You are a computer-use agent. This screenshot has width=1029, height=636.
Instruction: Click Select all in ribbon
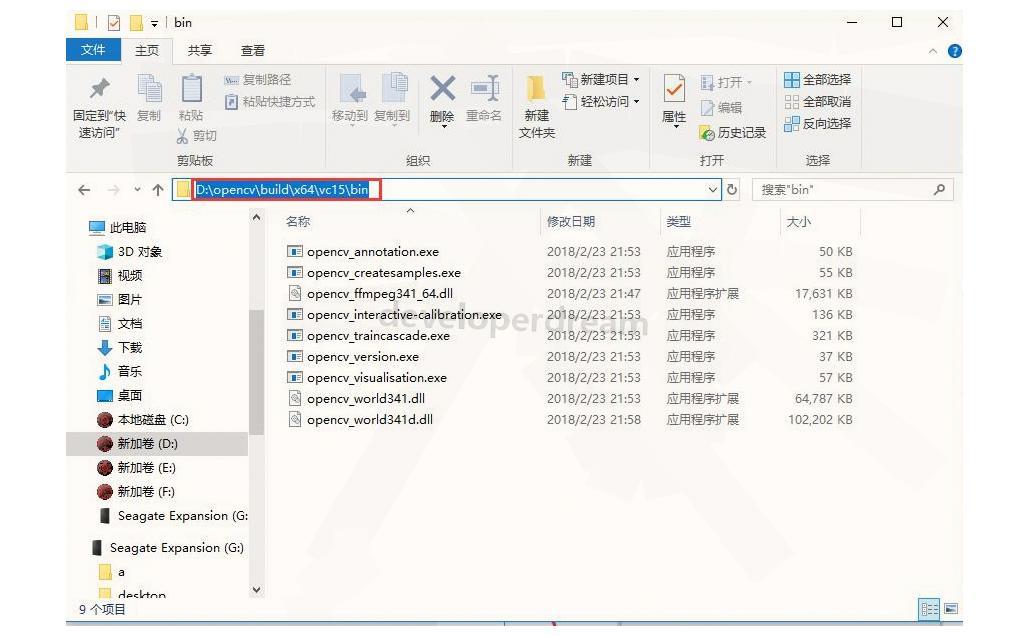[817, 79]
